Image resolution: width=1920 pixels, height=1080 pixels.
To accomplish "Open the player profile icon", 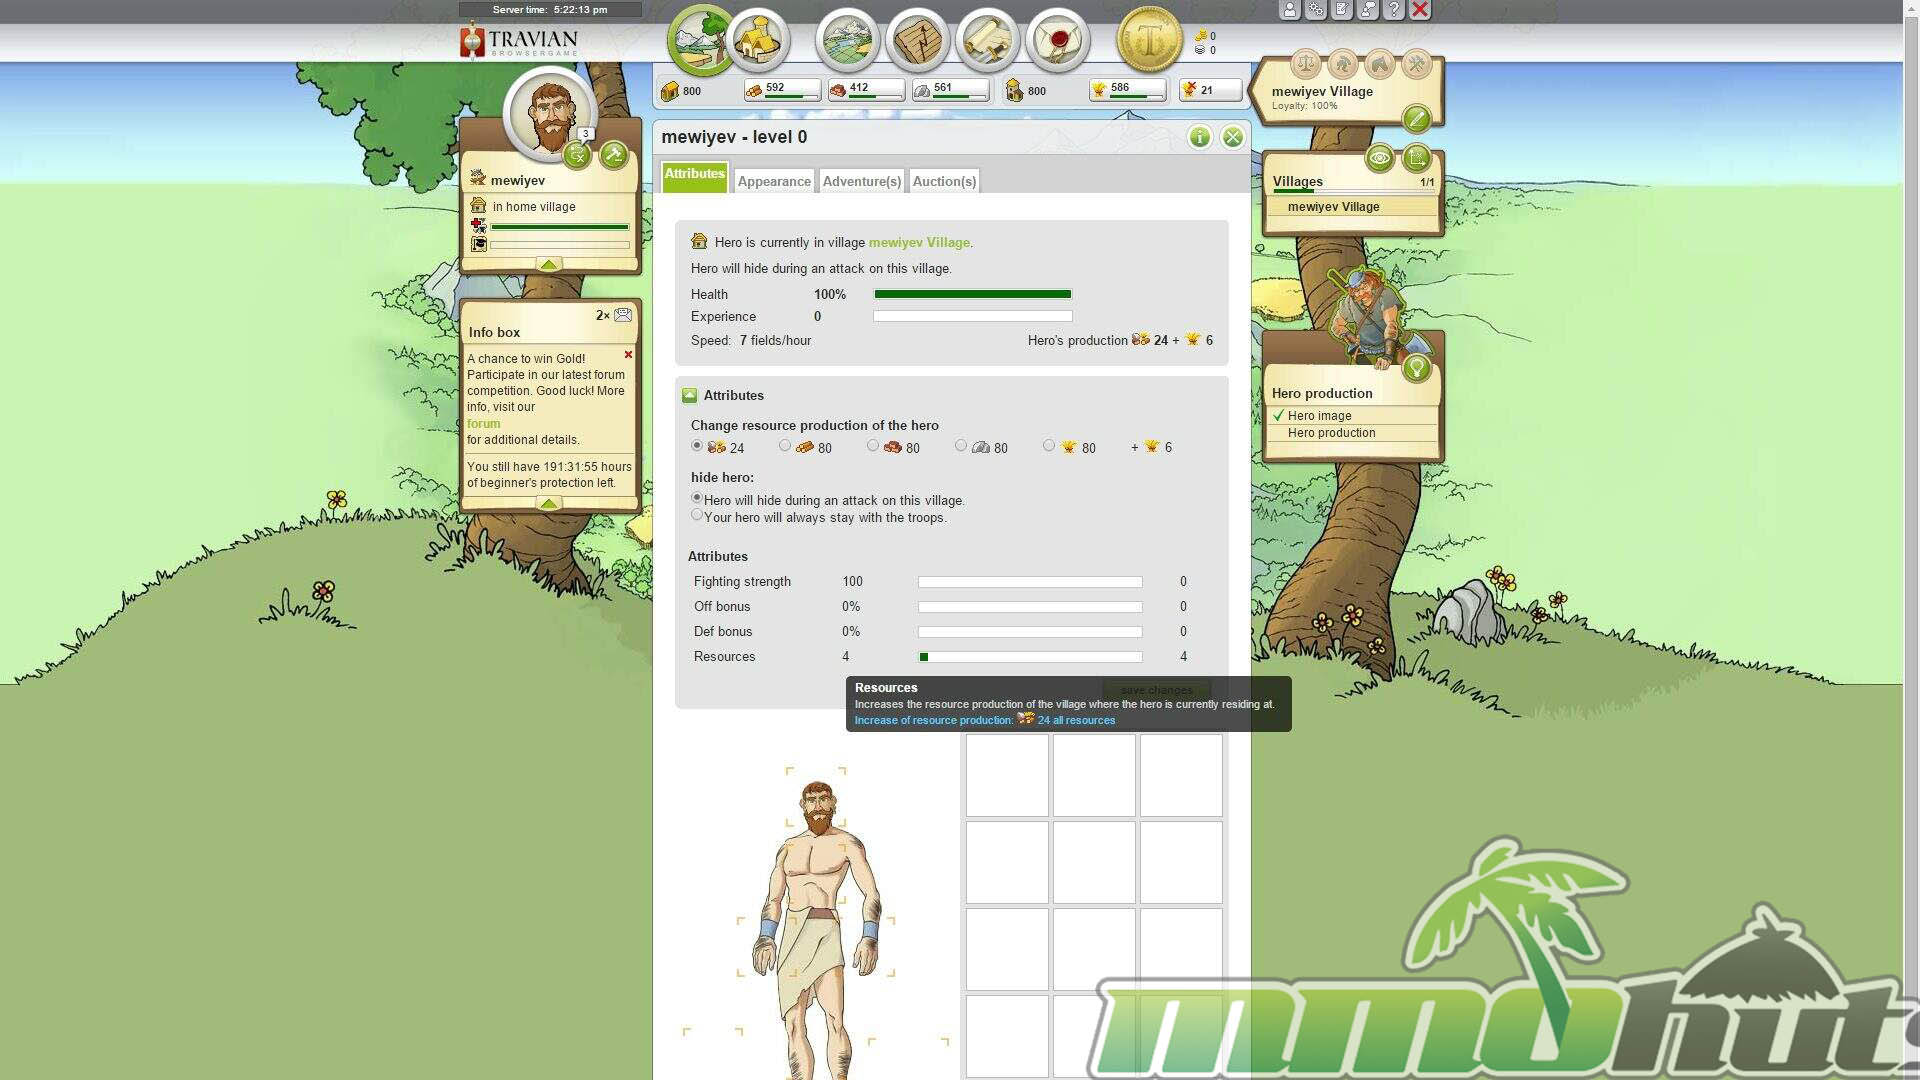I will click(1290, 10).
